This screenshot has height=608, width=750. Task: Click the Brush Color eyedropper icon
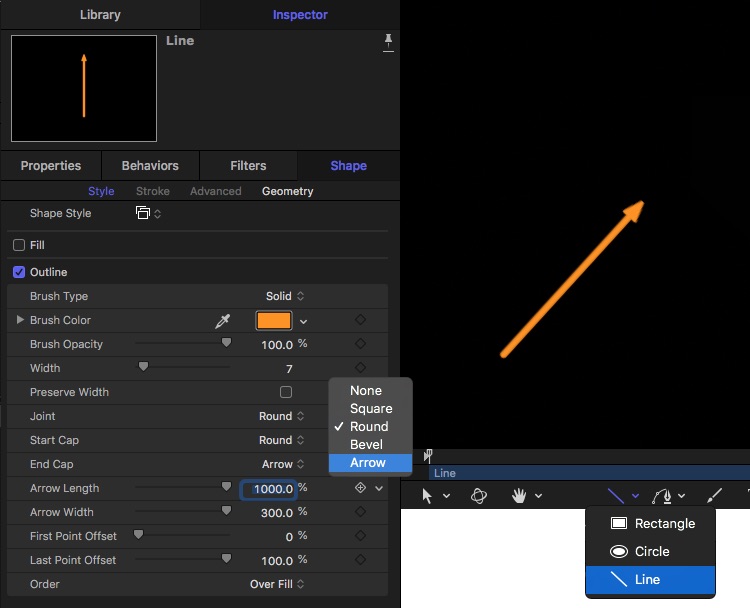(223, 321)
